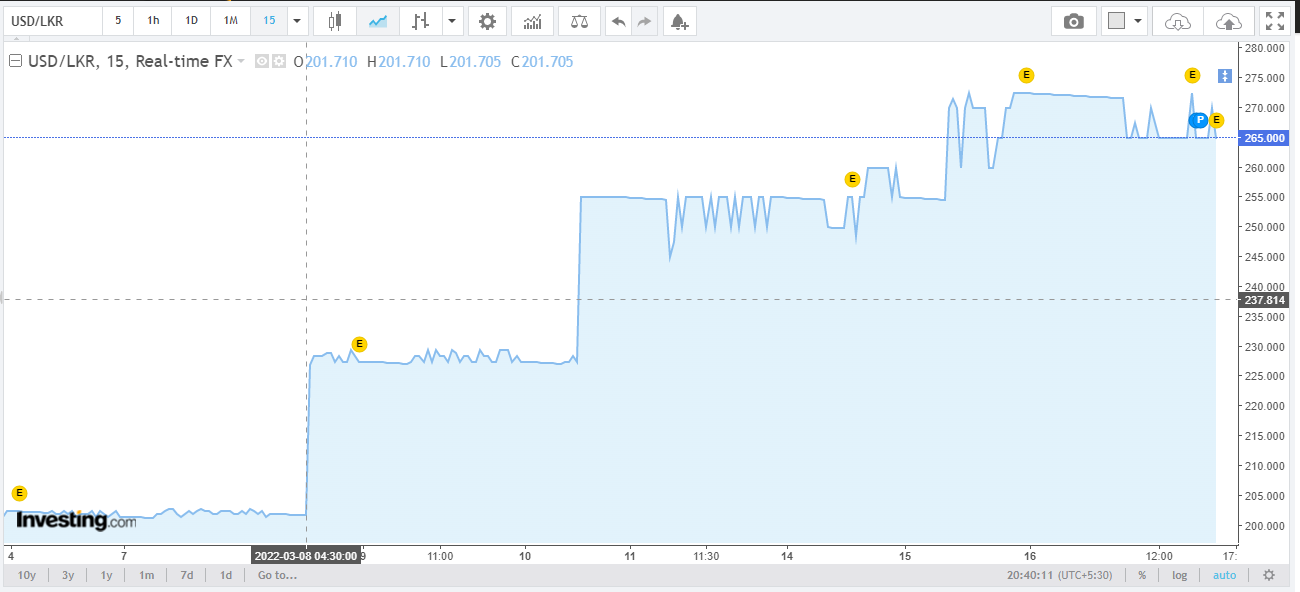
Task: Select the bar chart style icon
Action: pyautogui.click(x=420, y=21)
